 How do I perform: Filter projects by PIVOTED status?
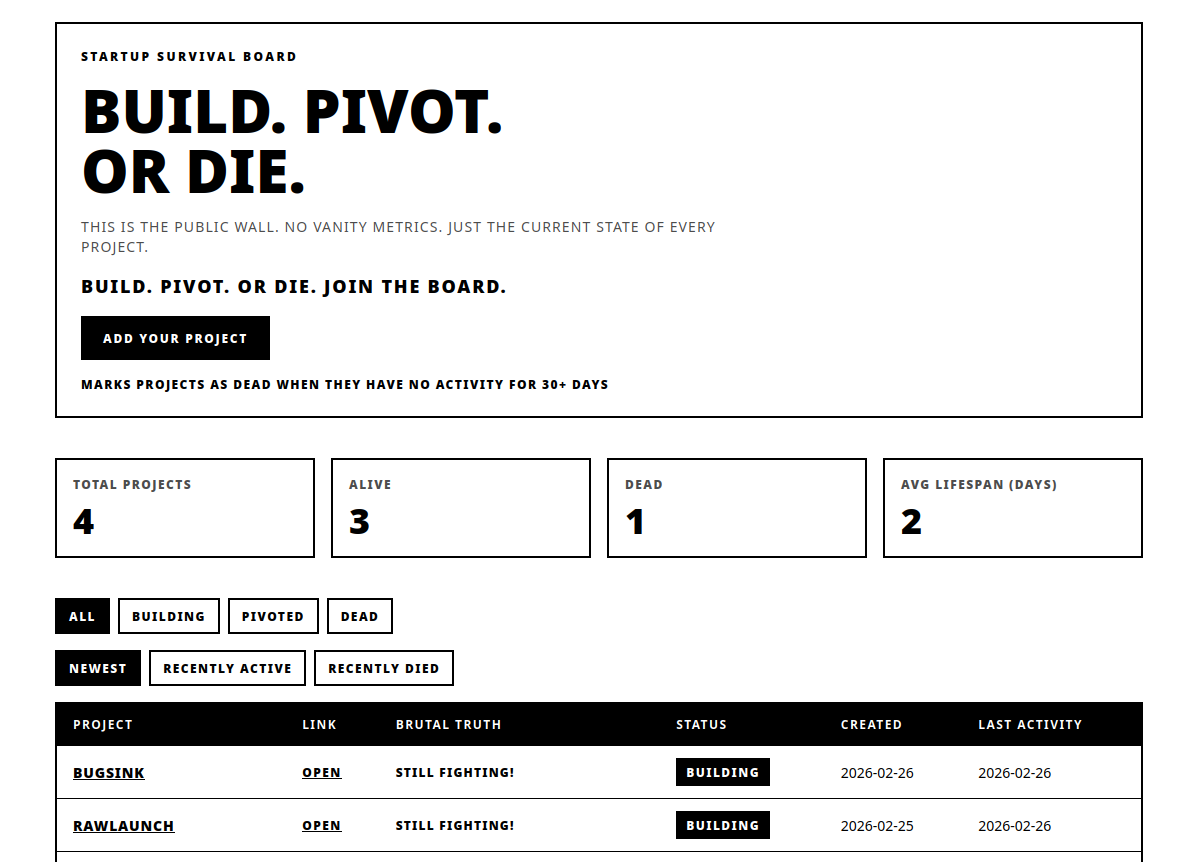pos(273,616)
